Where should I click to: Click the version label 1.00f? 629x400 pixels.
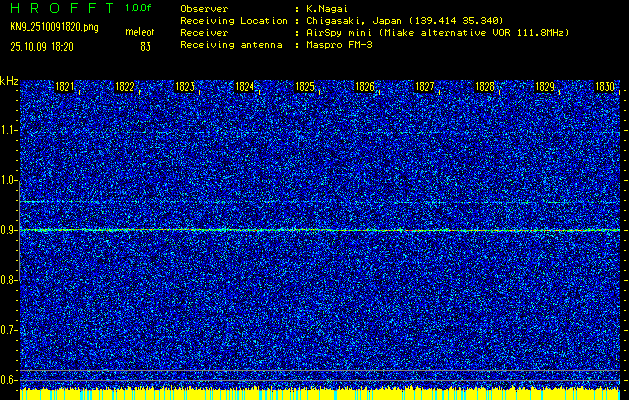pyautogui.click(x=138, y=8)
